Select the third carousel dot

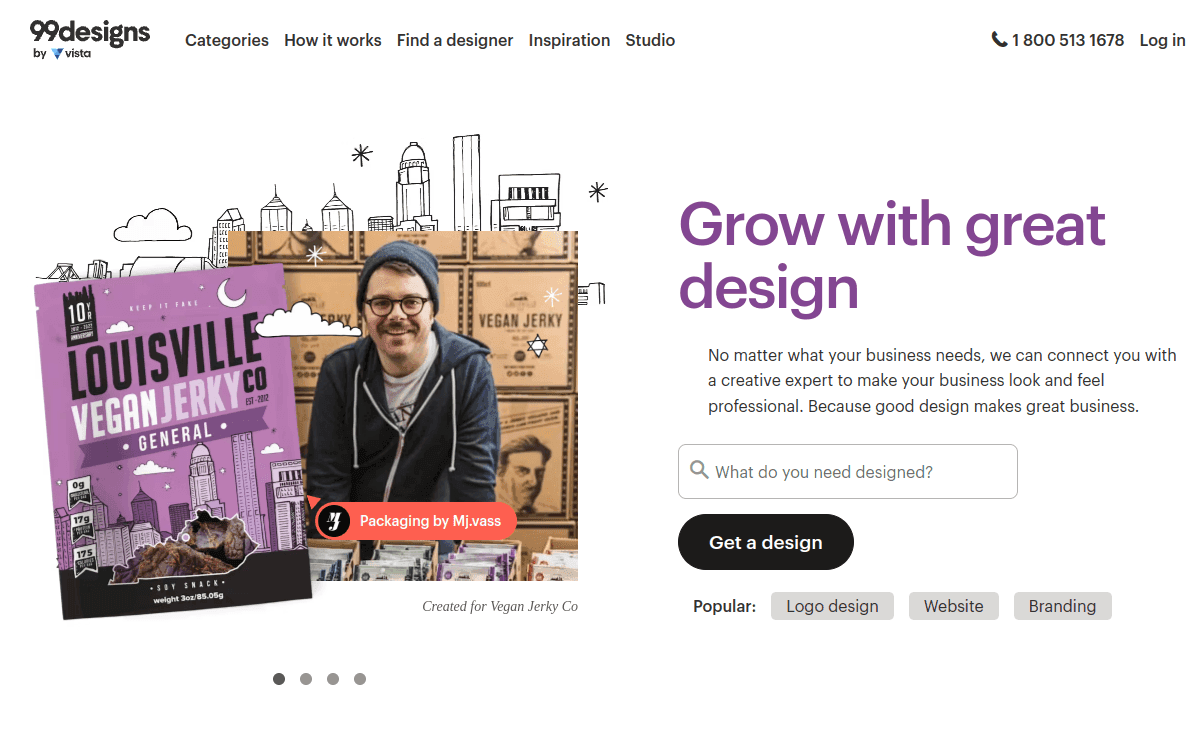[x=333, y=679]
